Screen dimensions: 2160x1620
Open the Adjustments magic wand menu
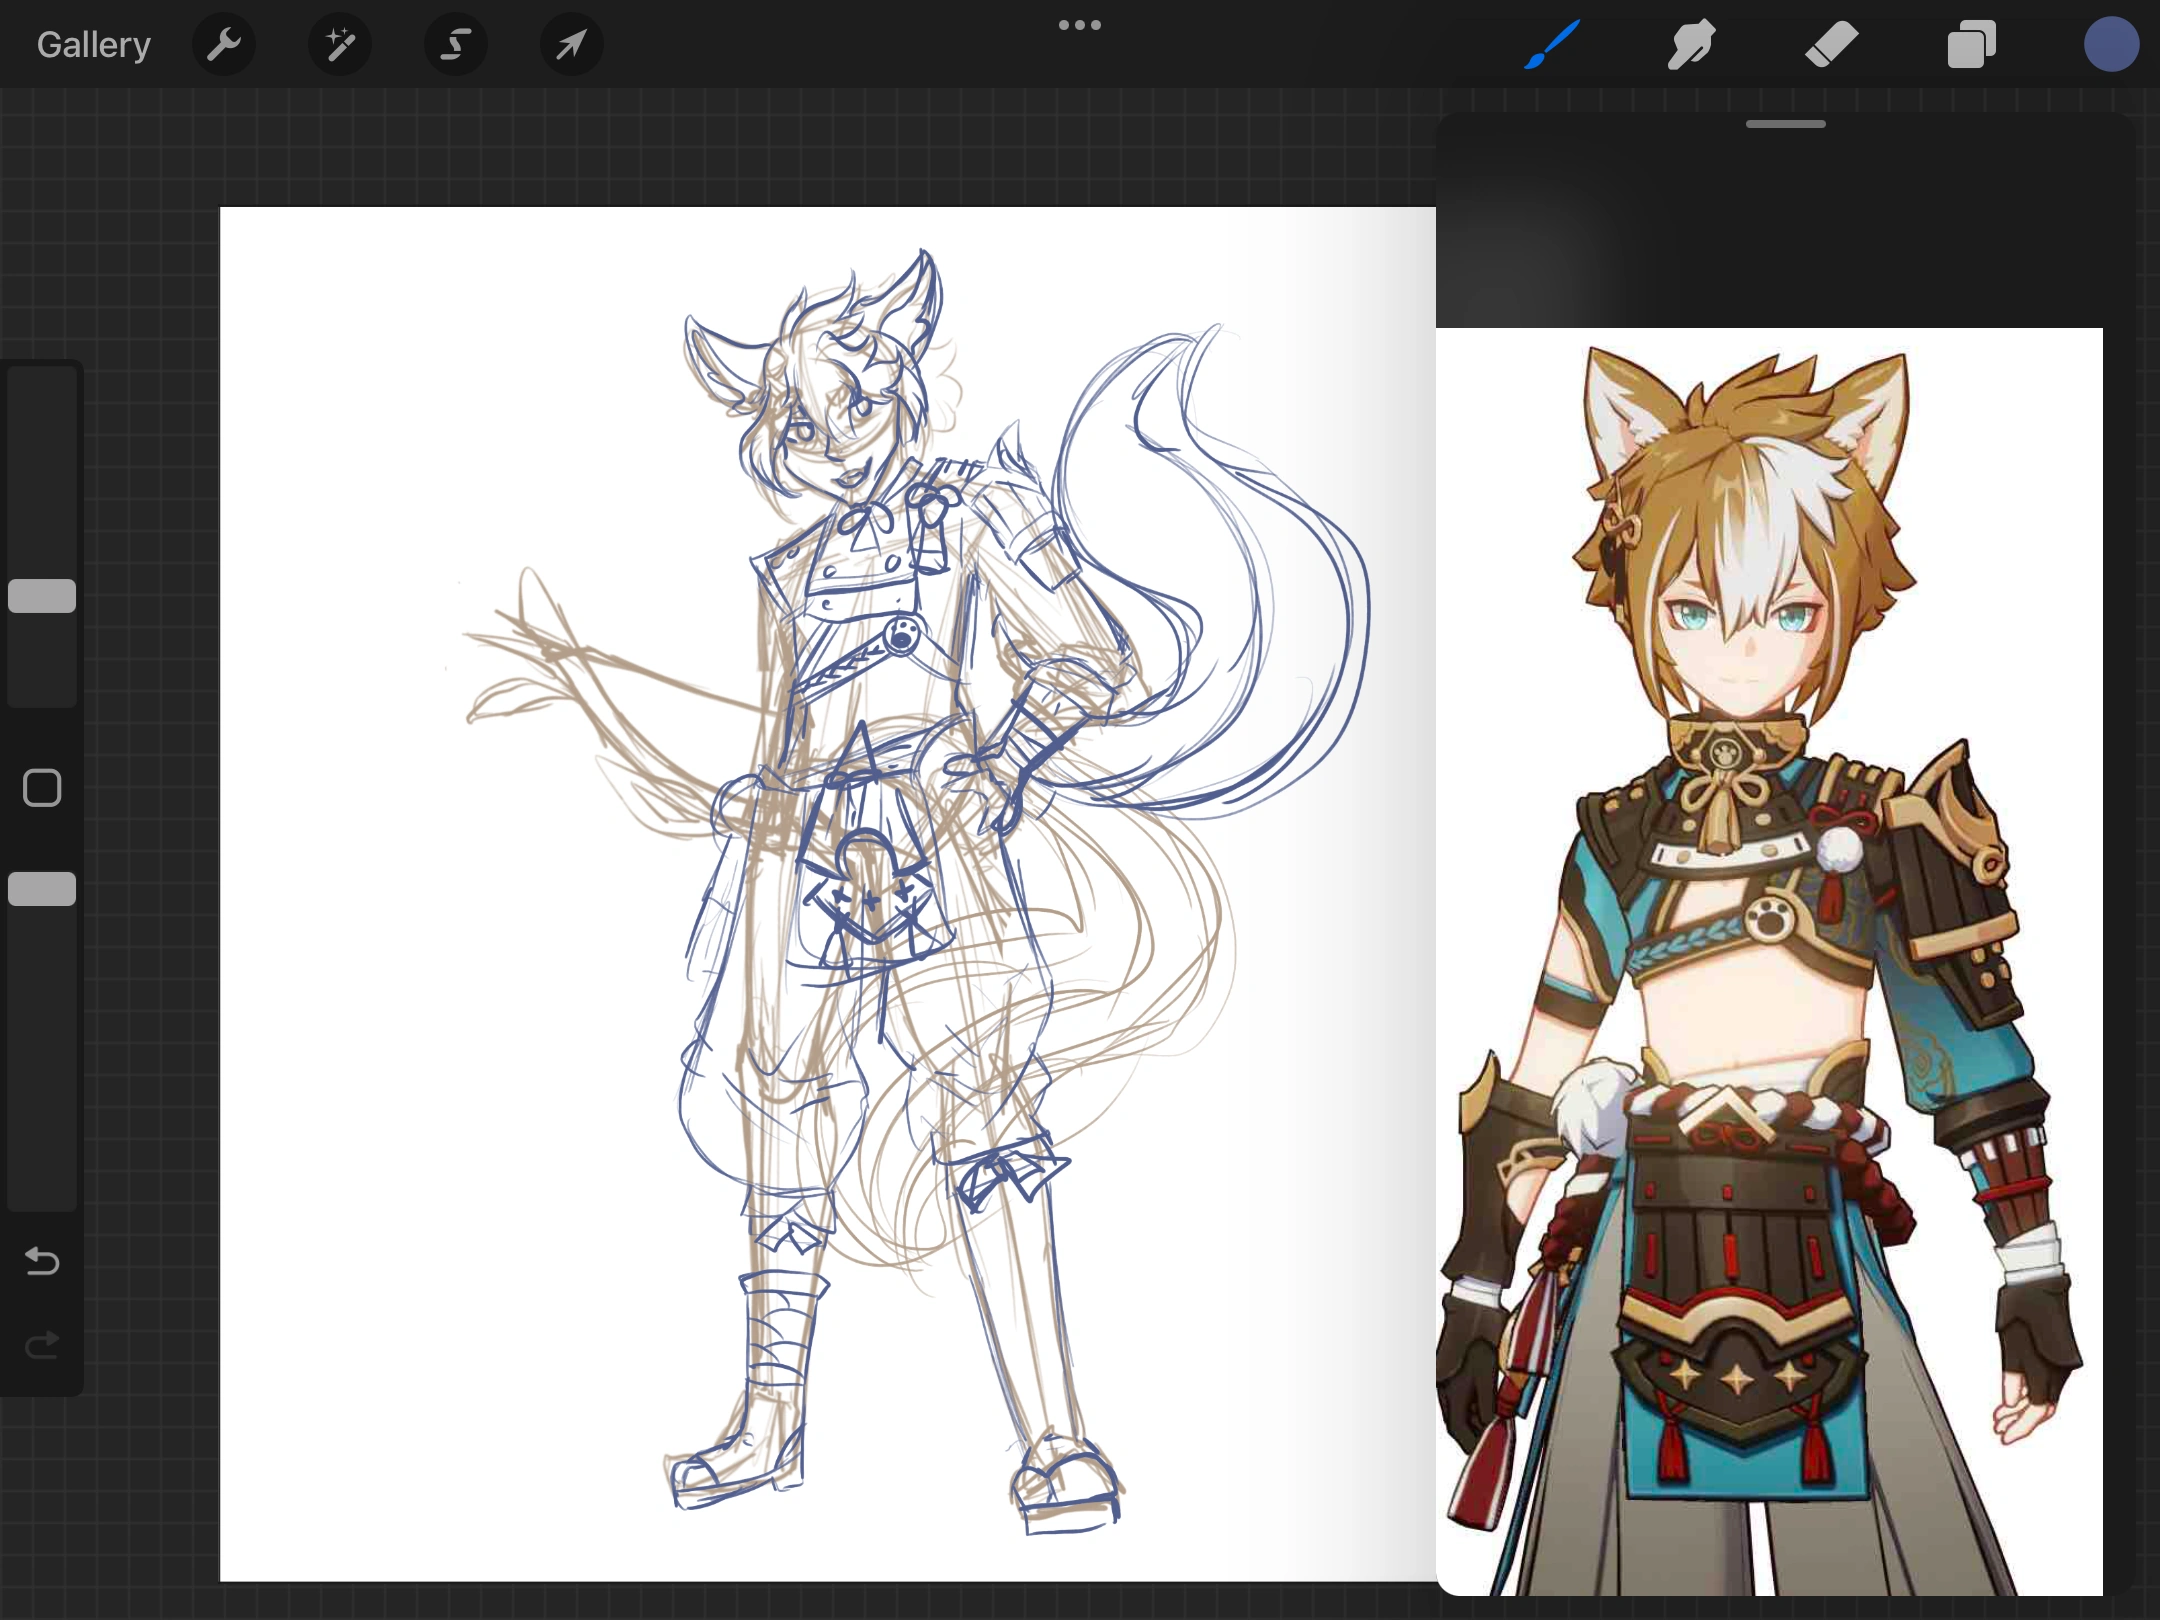(340, 45)
